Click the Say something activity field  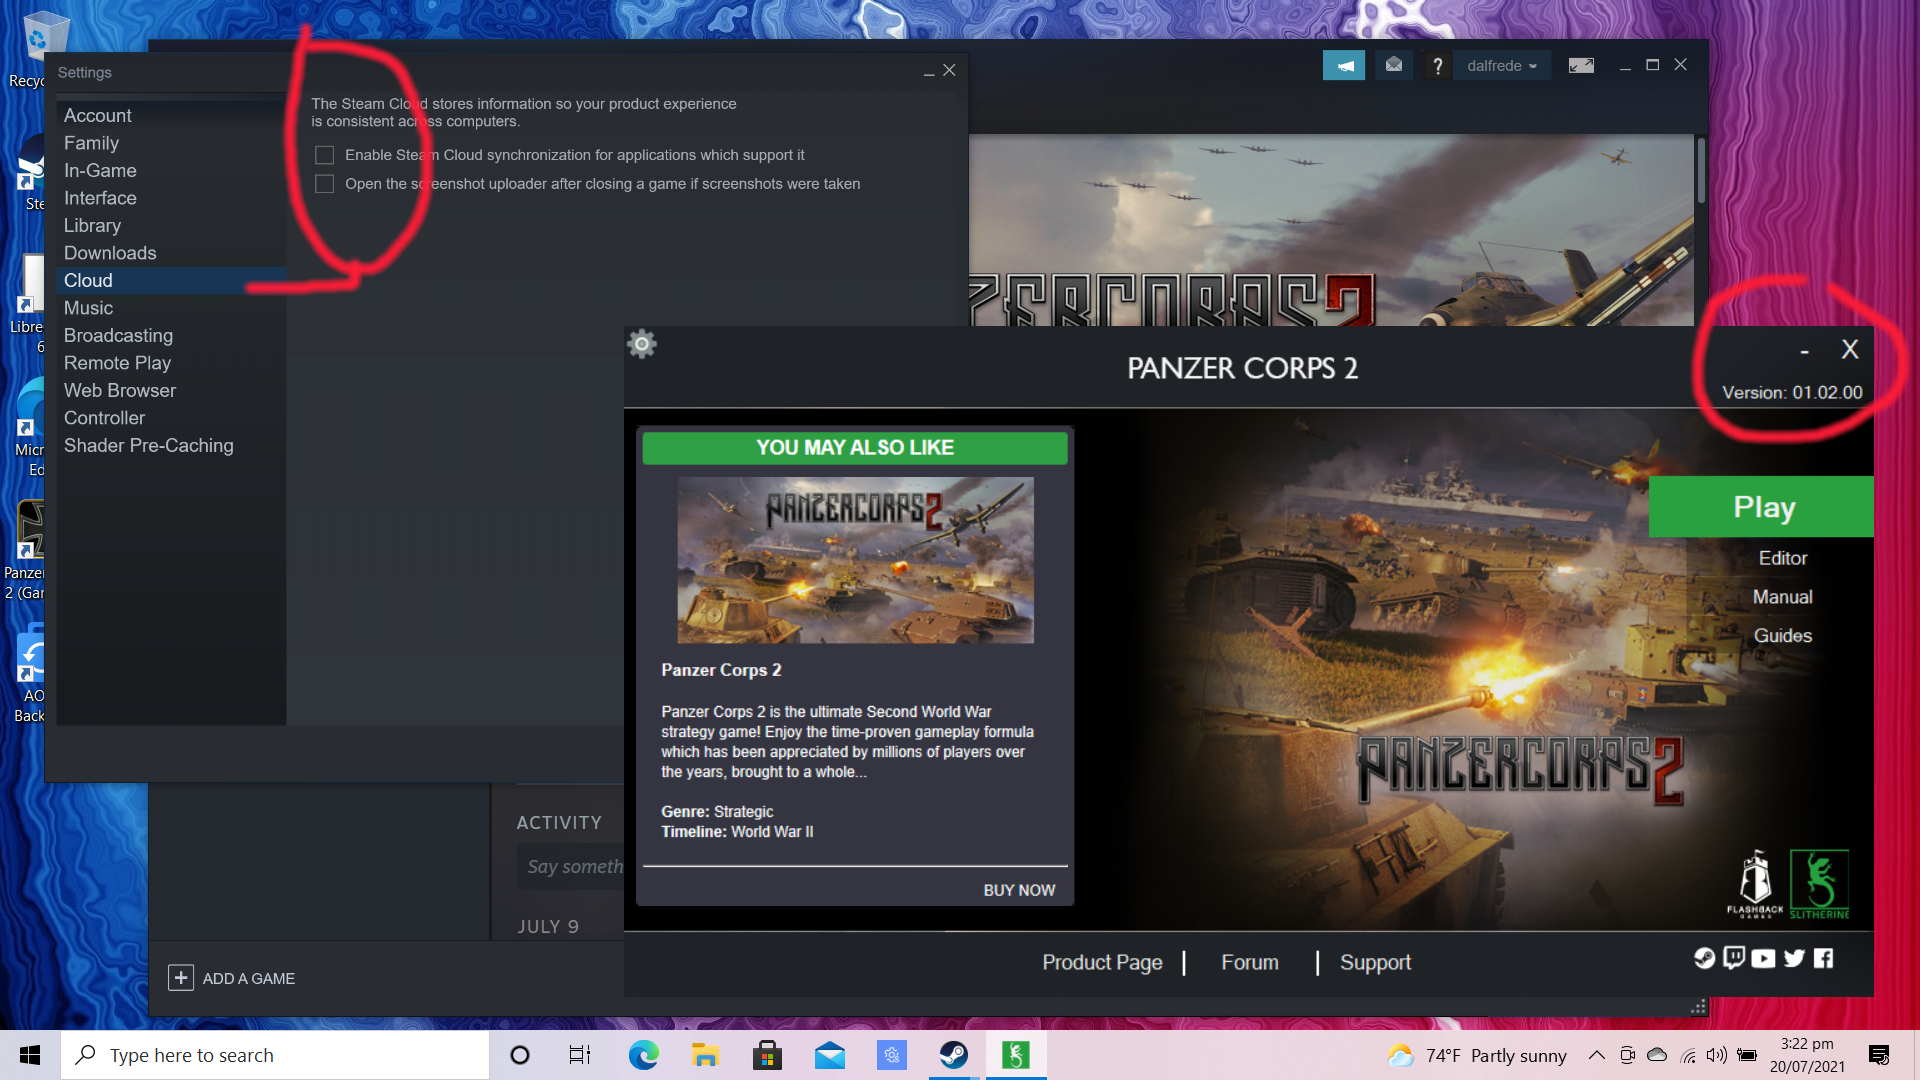pyautogui.click(x=572, y=866)
